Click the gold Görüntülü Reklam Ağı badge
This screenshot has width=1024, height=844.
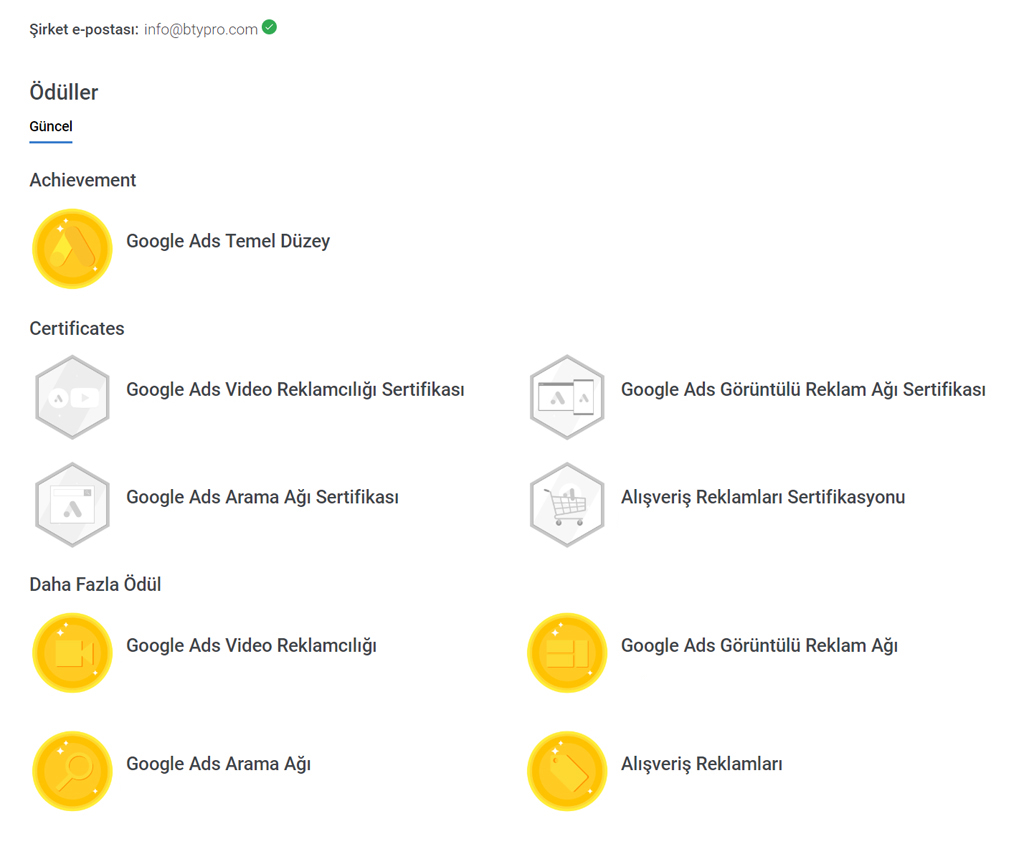click(567, 652)
